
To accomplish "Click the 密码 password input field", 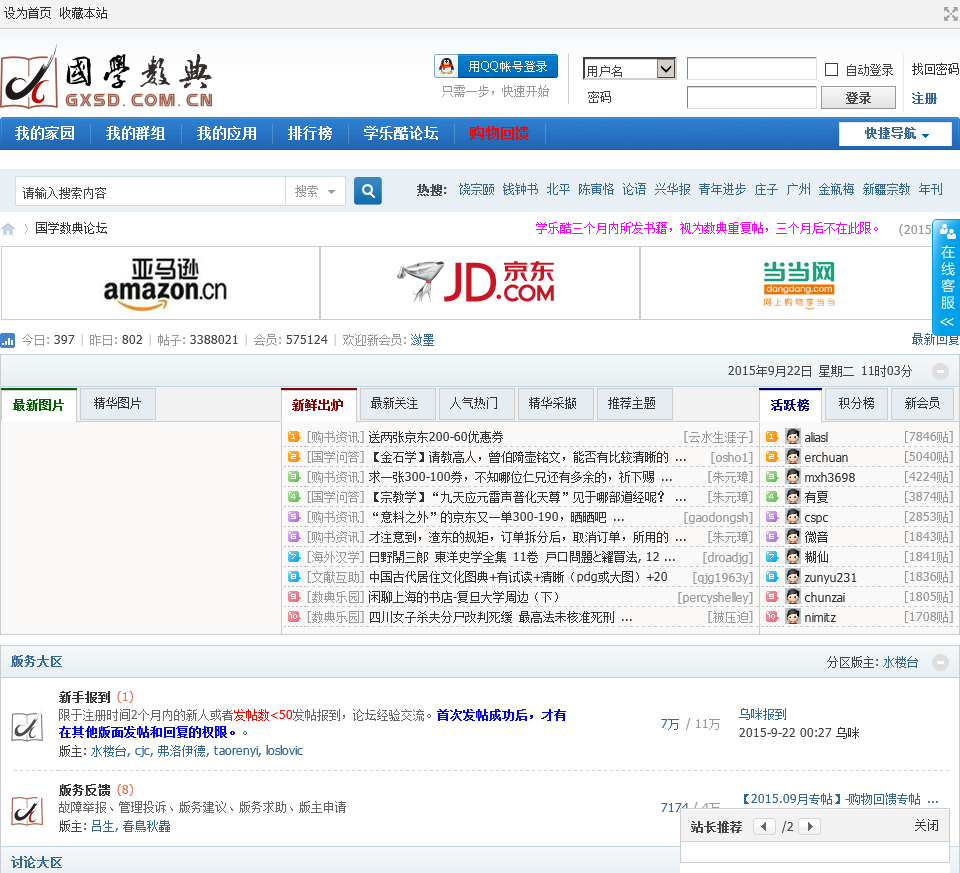I will (x=751, y=97).
